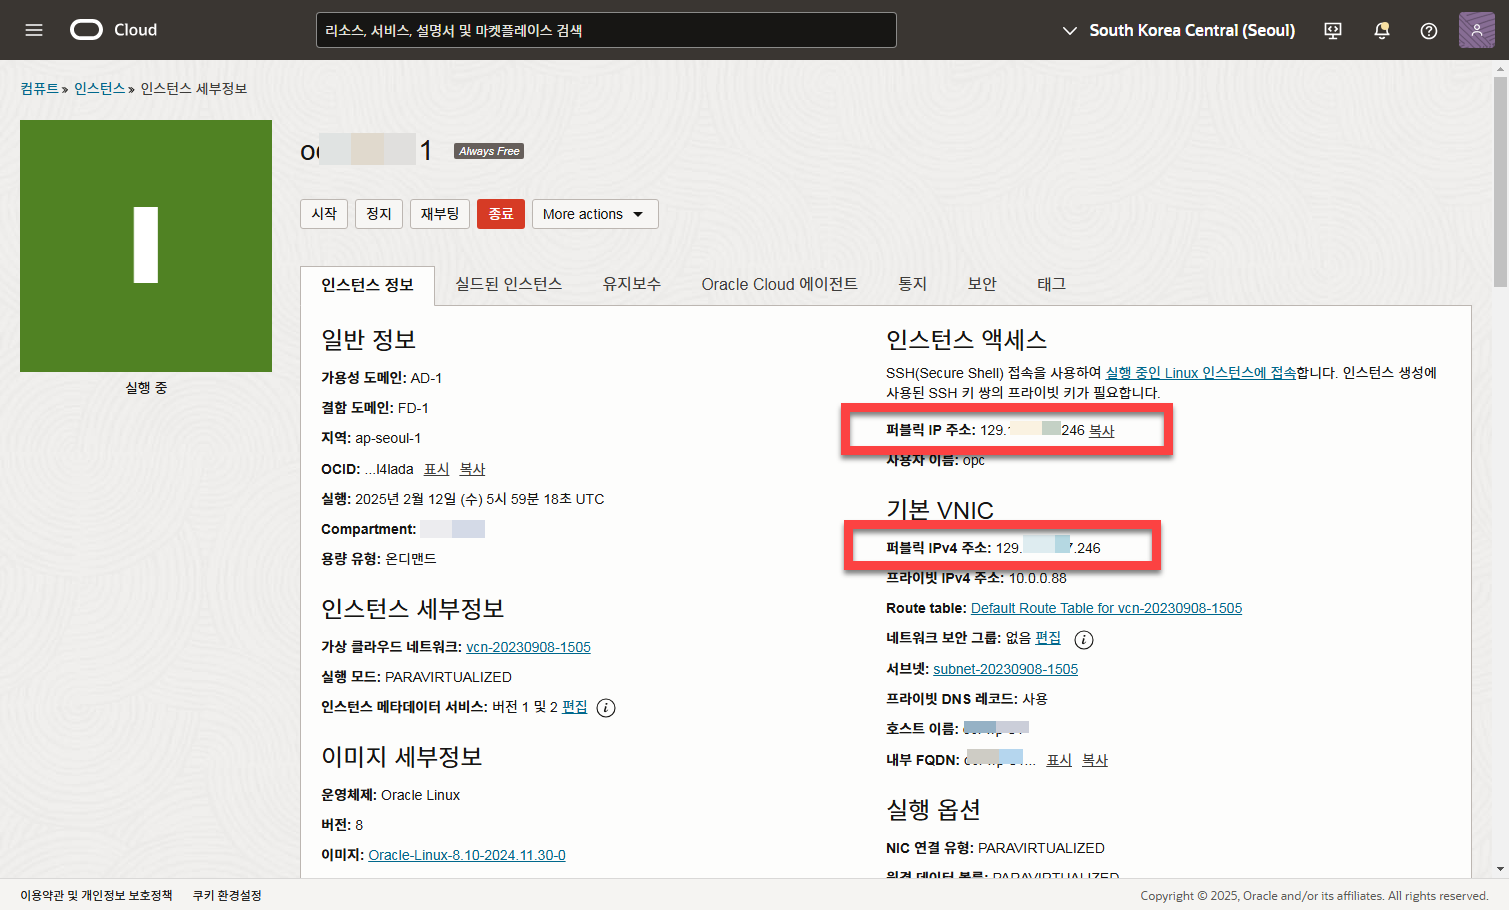Open the Cloud Shell developer tools icon

pos(1333,30)
